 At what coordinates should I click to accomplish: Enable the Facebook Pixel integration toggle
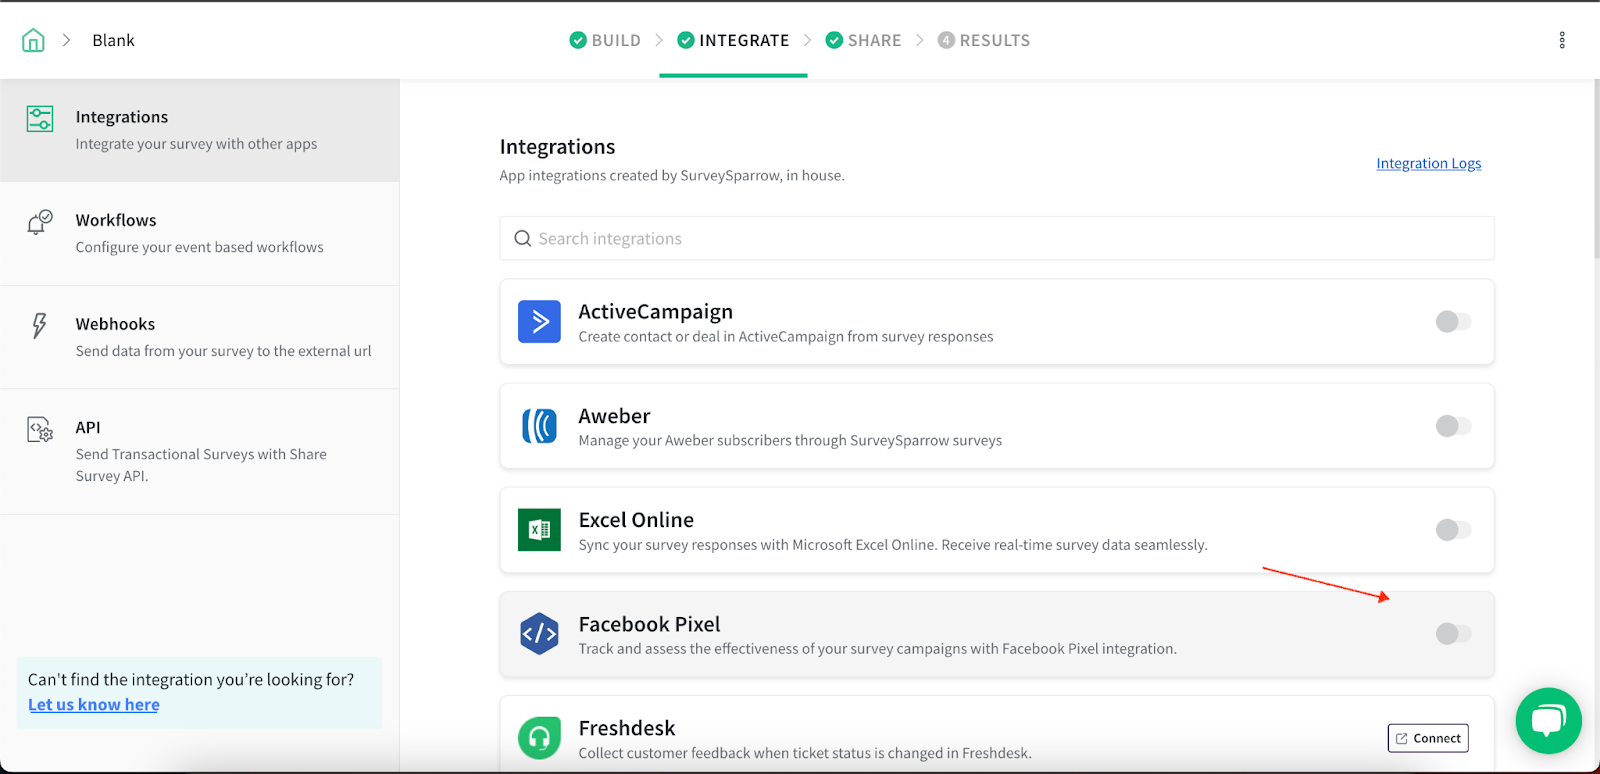pyautogui.click(x=1453, y=634)
